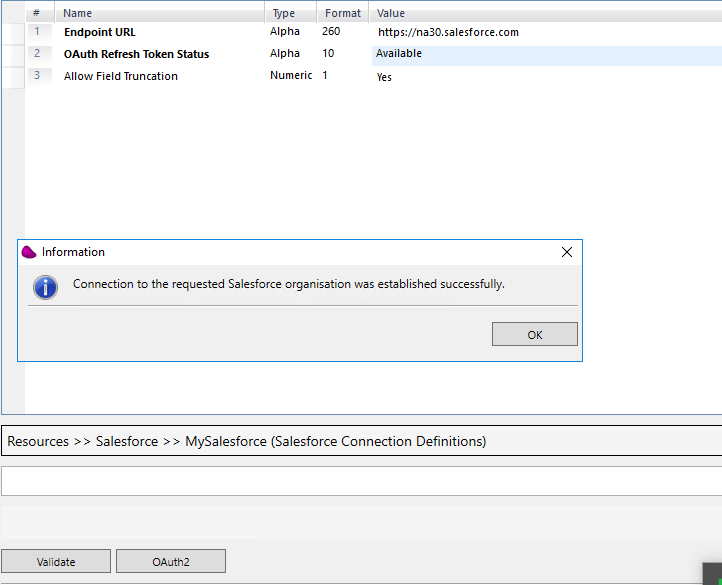
Task: Click the Yes value for field truncation
Action: [384, 77]
